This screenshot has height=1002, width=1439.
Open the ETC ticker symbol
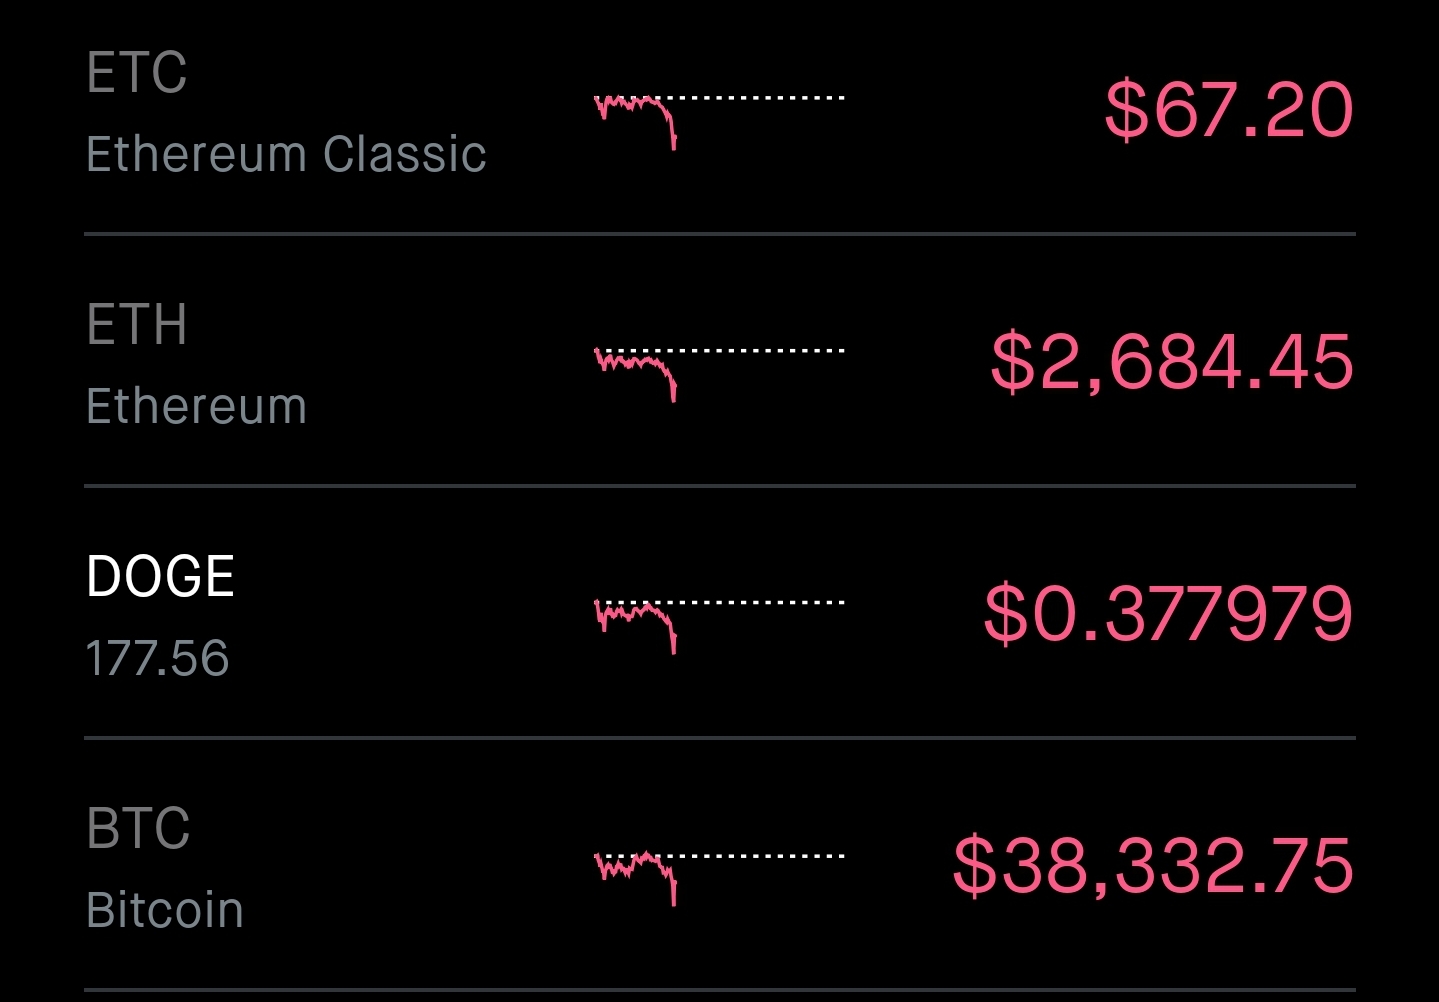coord(137,73)
